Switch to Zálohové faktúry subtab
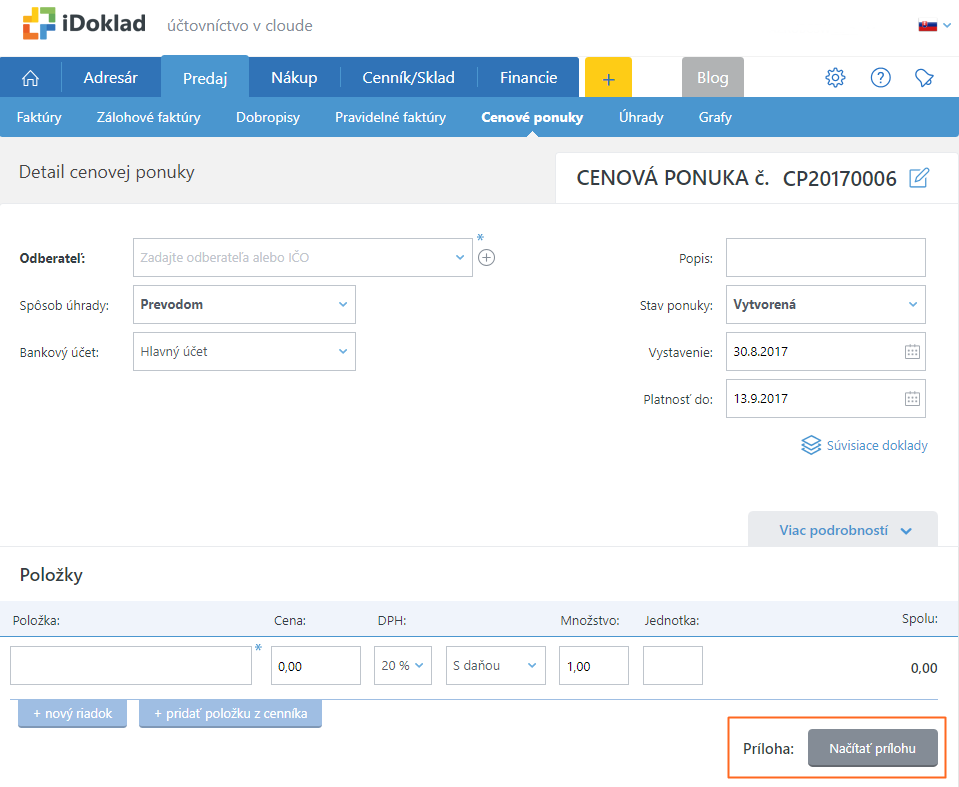This screenshot has height=787, width=959. pos(148,117)
